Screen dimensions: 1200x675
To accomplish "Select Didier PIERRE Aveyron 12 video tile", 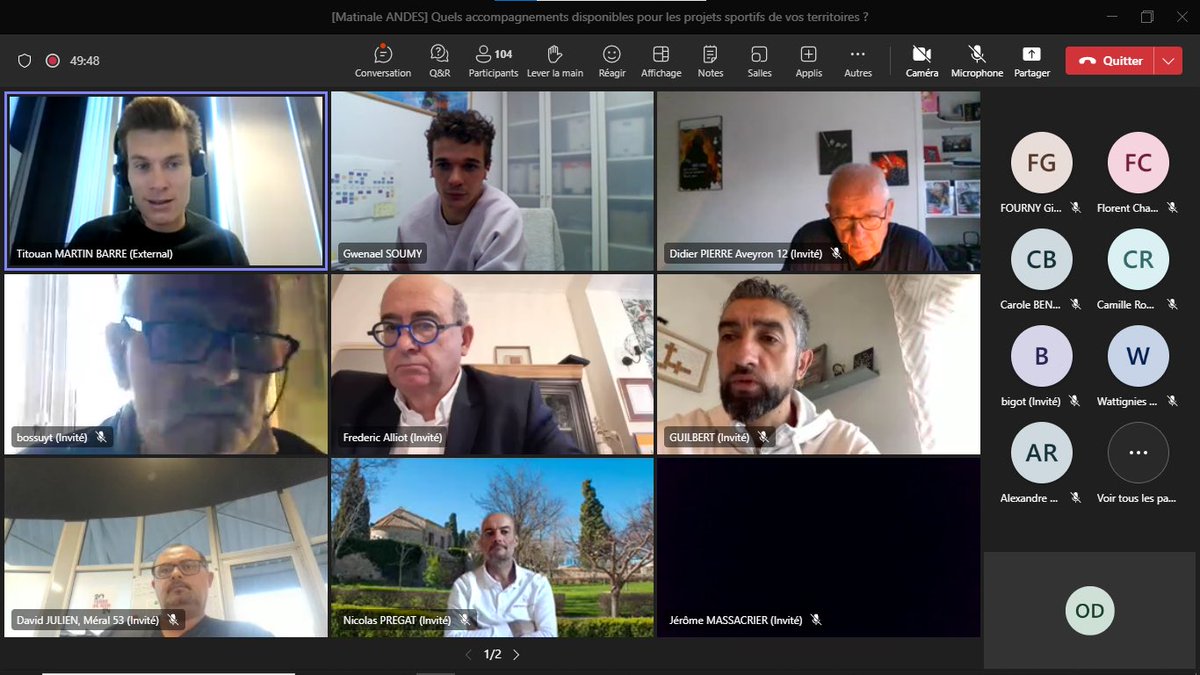I will pos(818,181).
